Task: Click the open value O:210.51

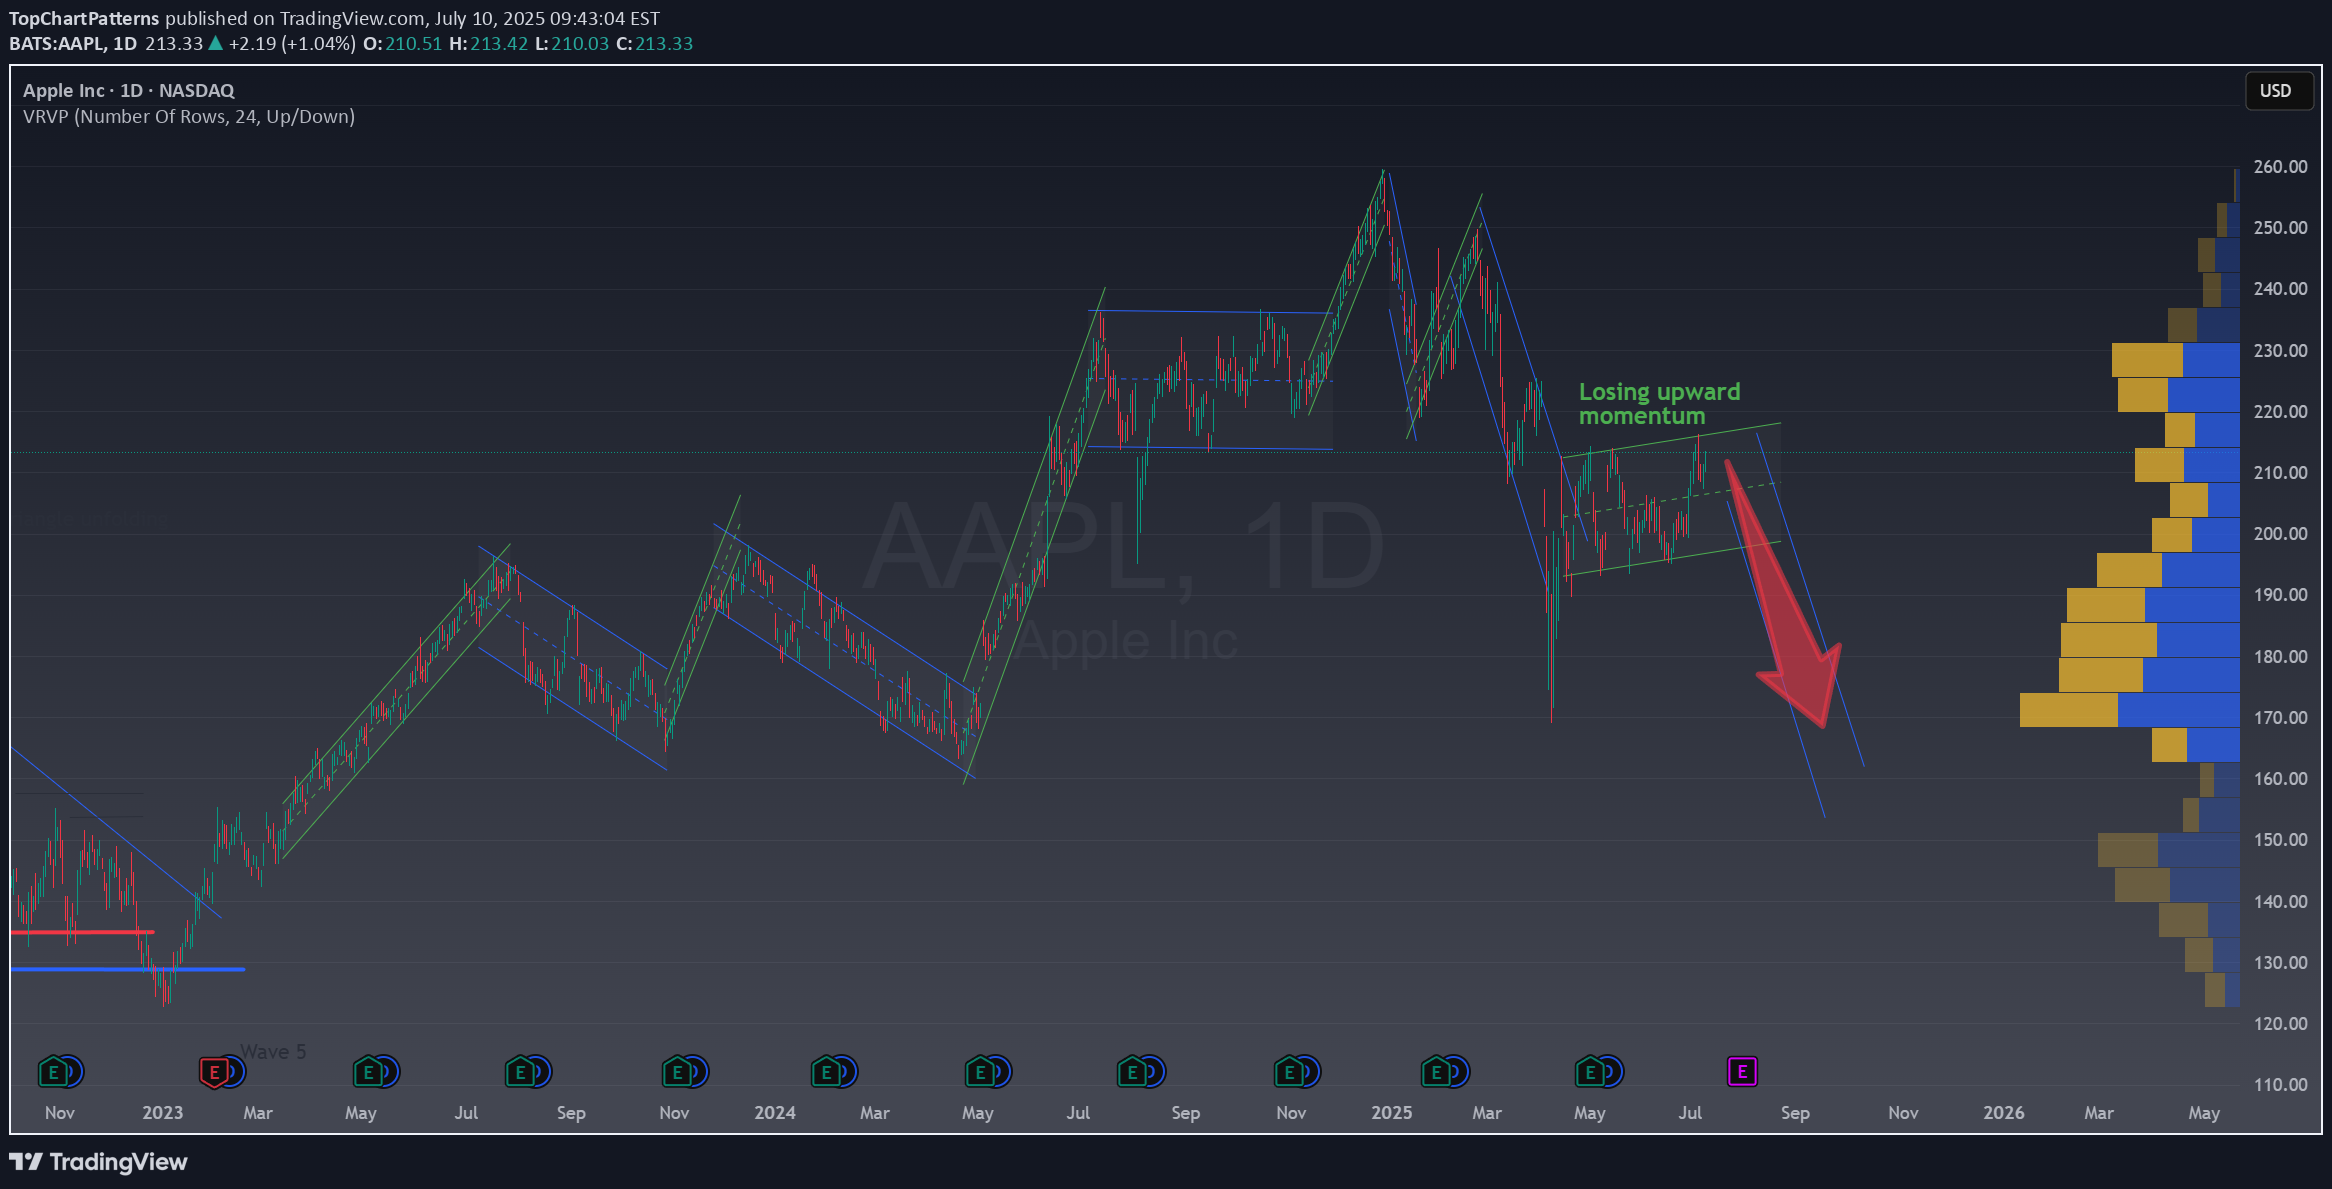Action: pos(402,44)
